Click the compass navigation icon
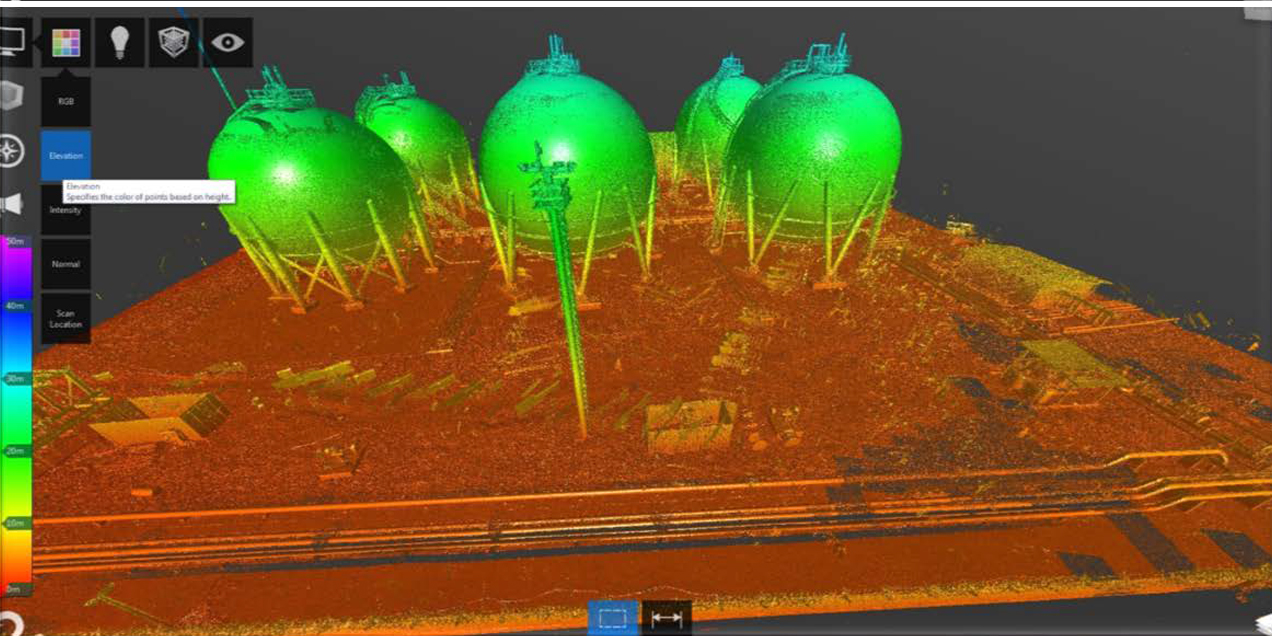The height and width of the screenshot is (636, 1272). tap(11, 152)
